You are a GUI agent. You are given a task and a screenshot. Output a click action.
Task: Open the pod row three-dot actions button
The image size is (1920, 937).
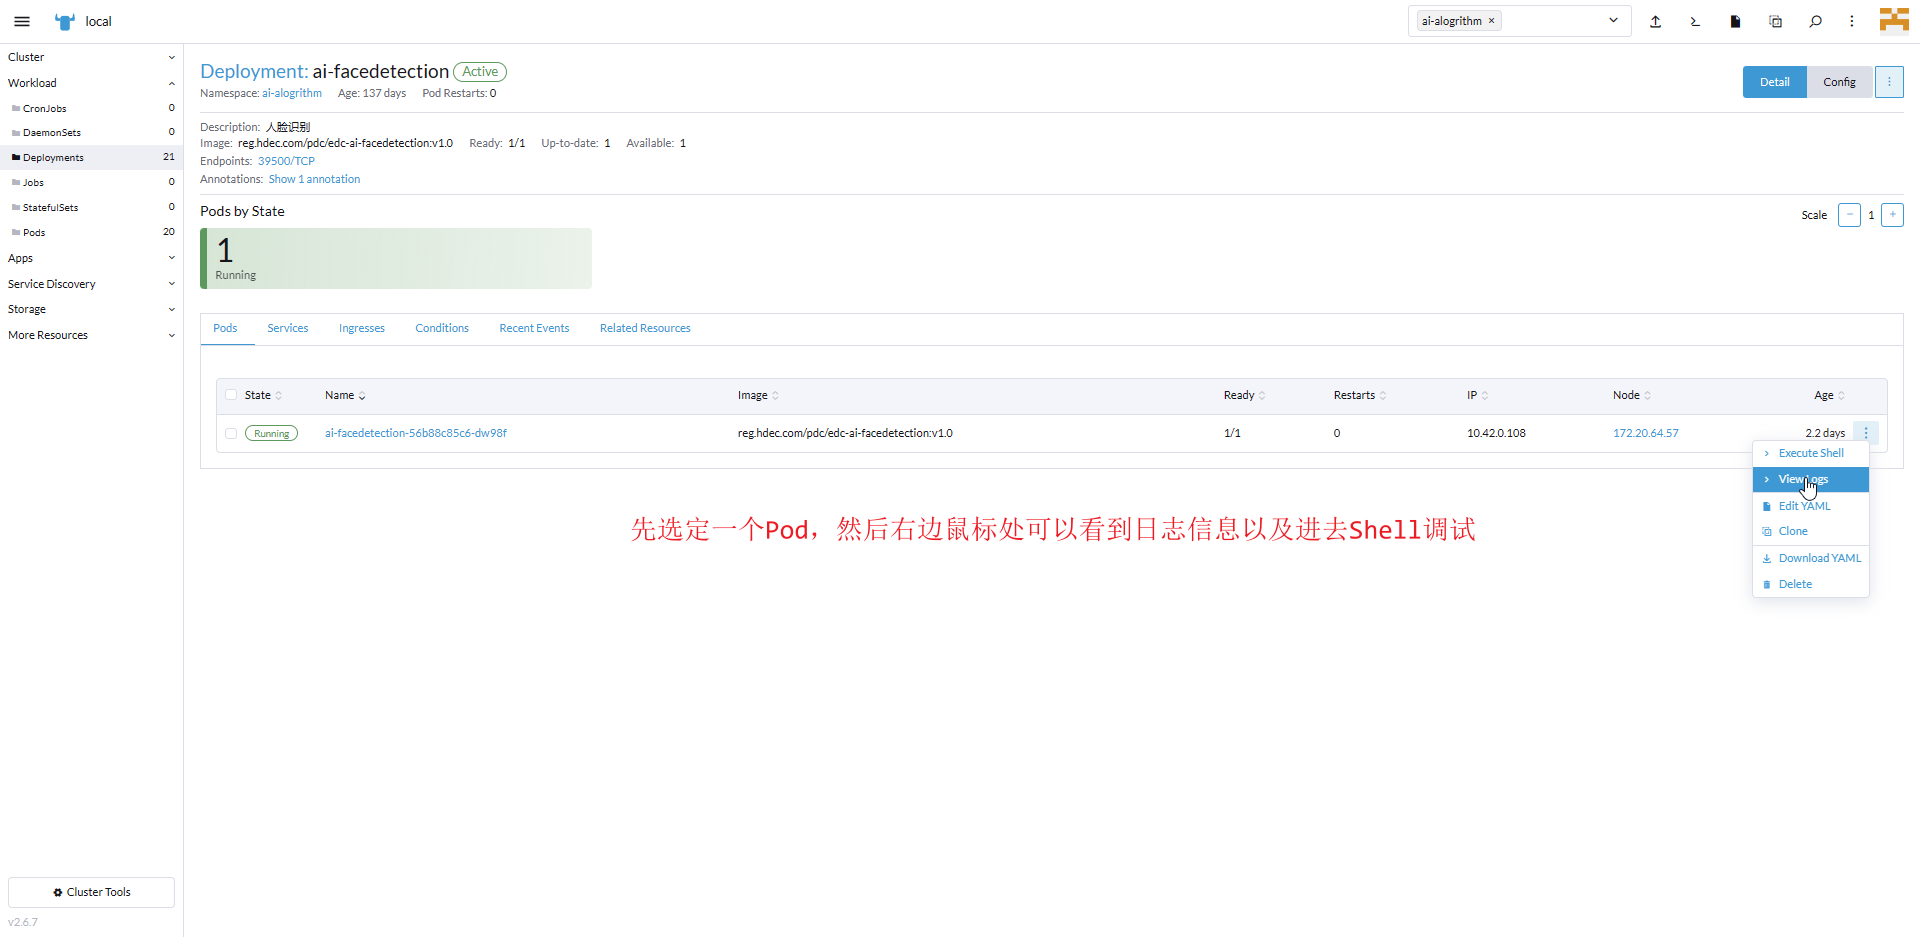pyautogui.click(x=1866, y=433)
